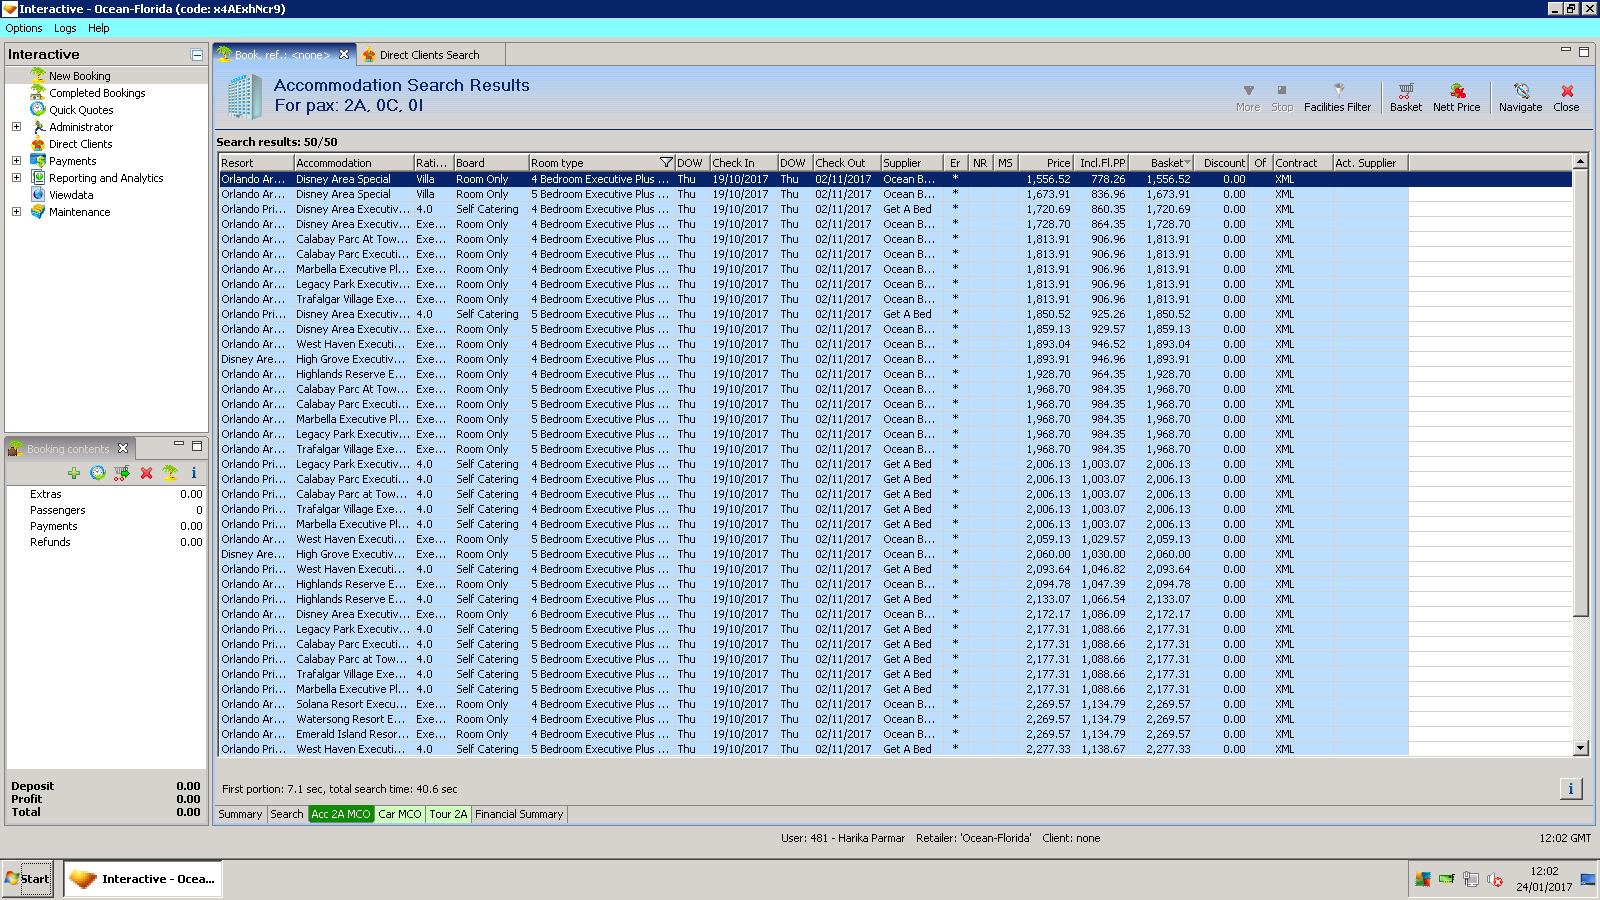
Task: Minimize the Interactive navigation panel
Action: (x=197, y=55)
